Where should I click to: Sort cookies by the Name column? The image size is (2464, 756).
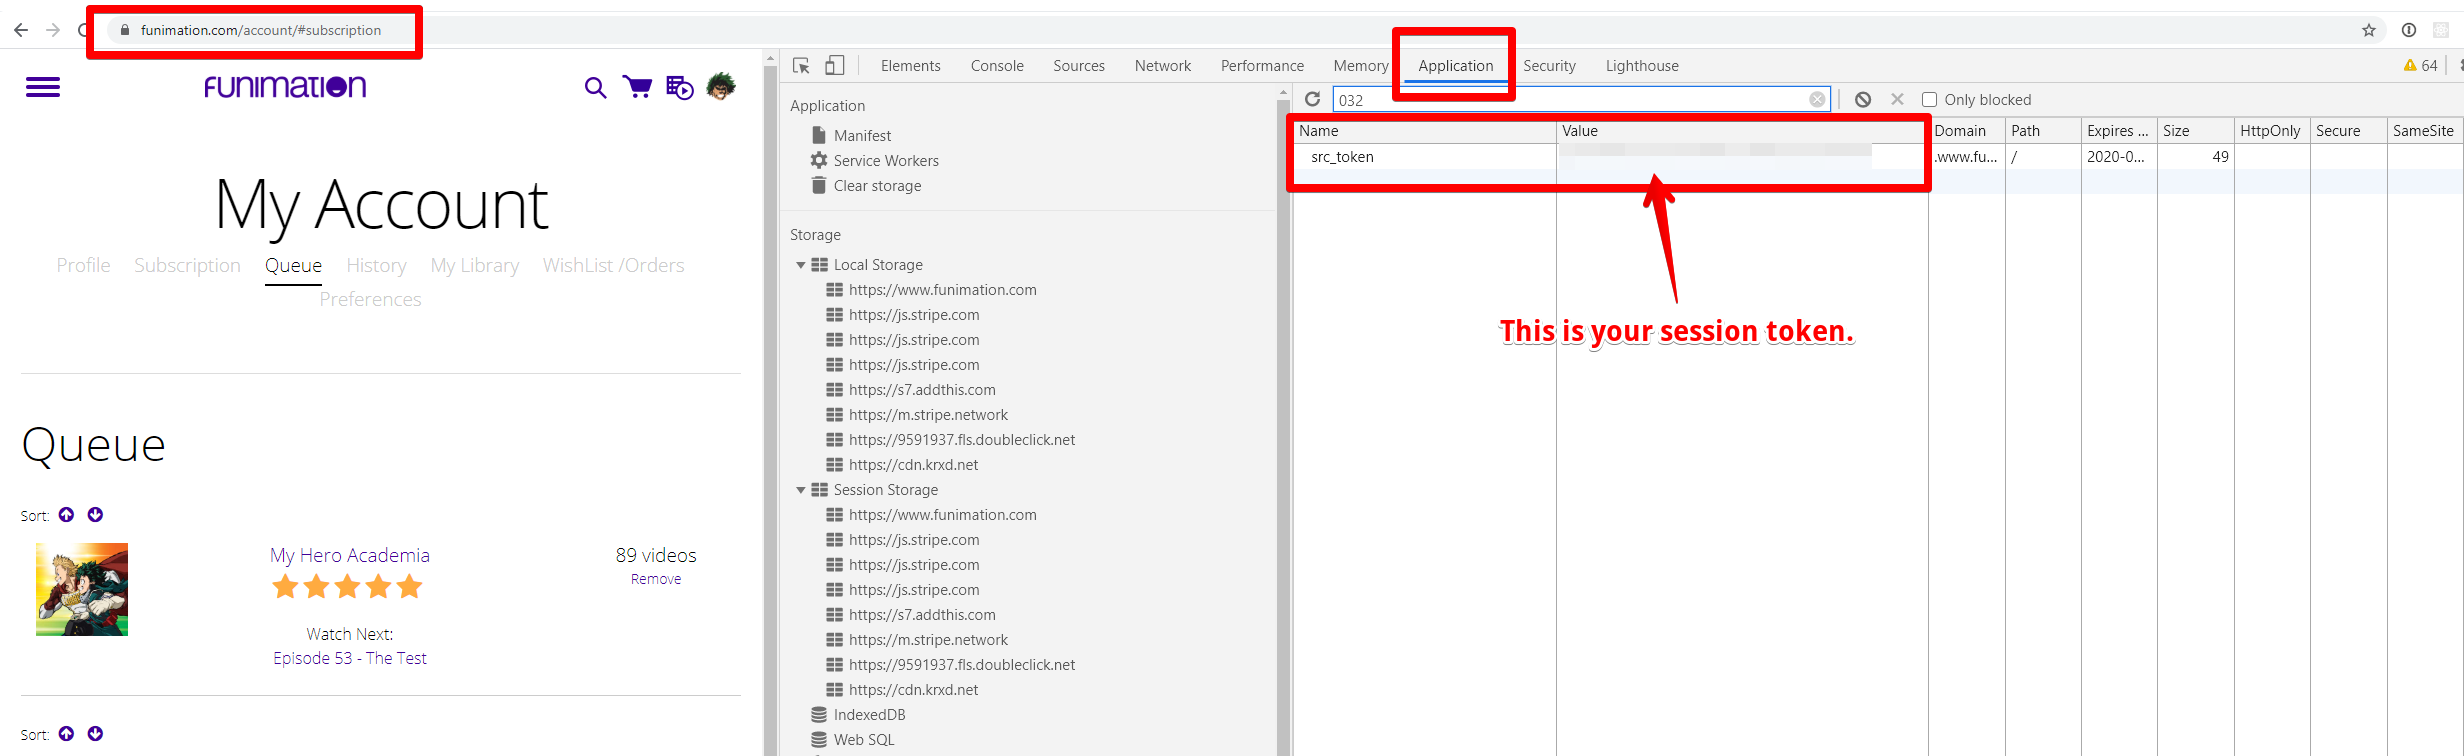point(1424,131)
